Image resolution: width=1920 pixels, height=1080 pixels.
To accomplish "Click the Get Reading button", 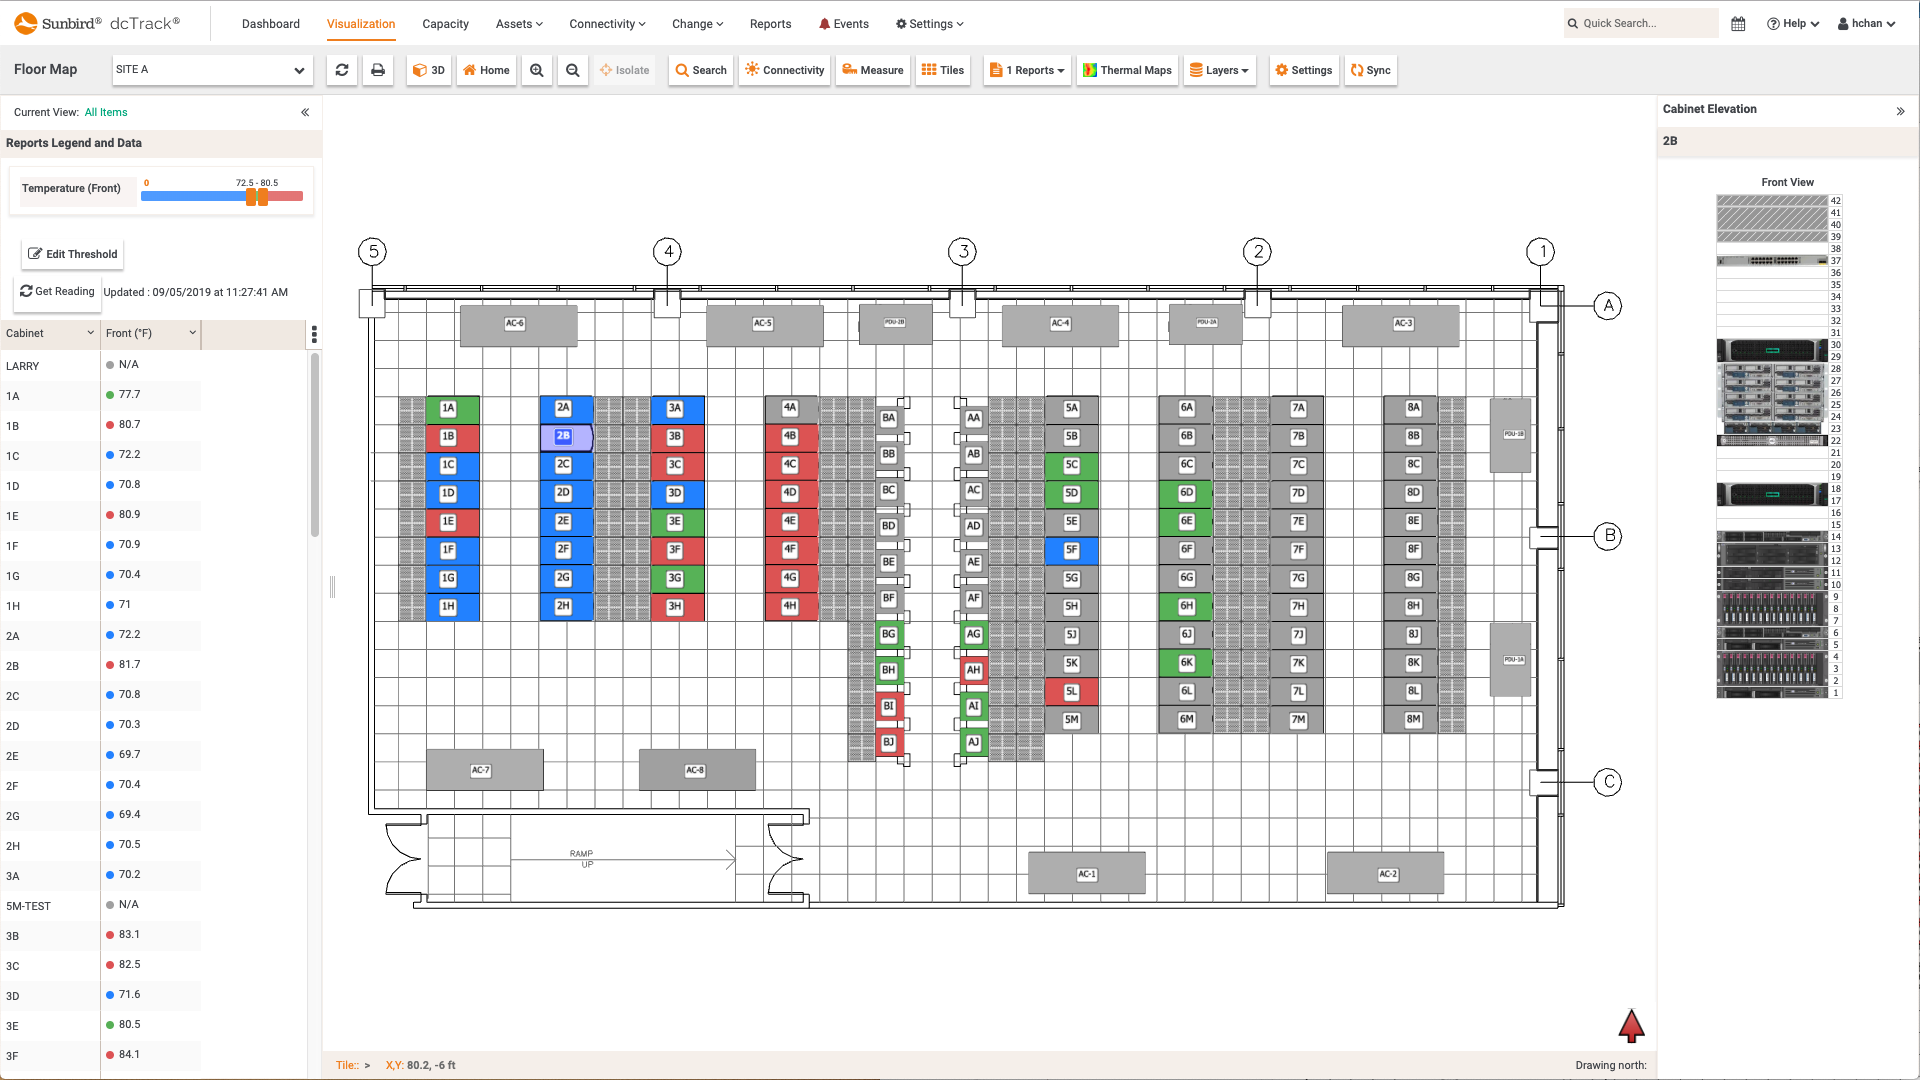I will point(58,292).
